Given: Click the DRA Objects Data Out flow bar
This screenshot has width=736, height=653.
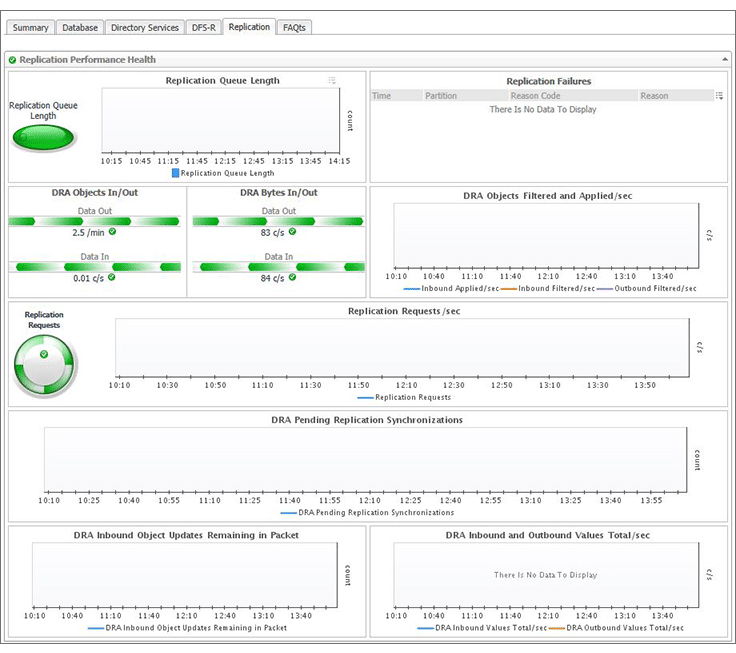Looking at the screenshot, I should pos(94,221).
